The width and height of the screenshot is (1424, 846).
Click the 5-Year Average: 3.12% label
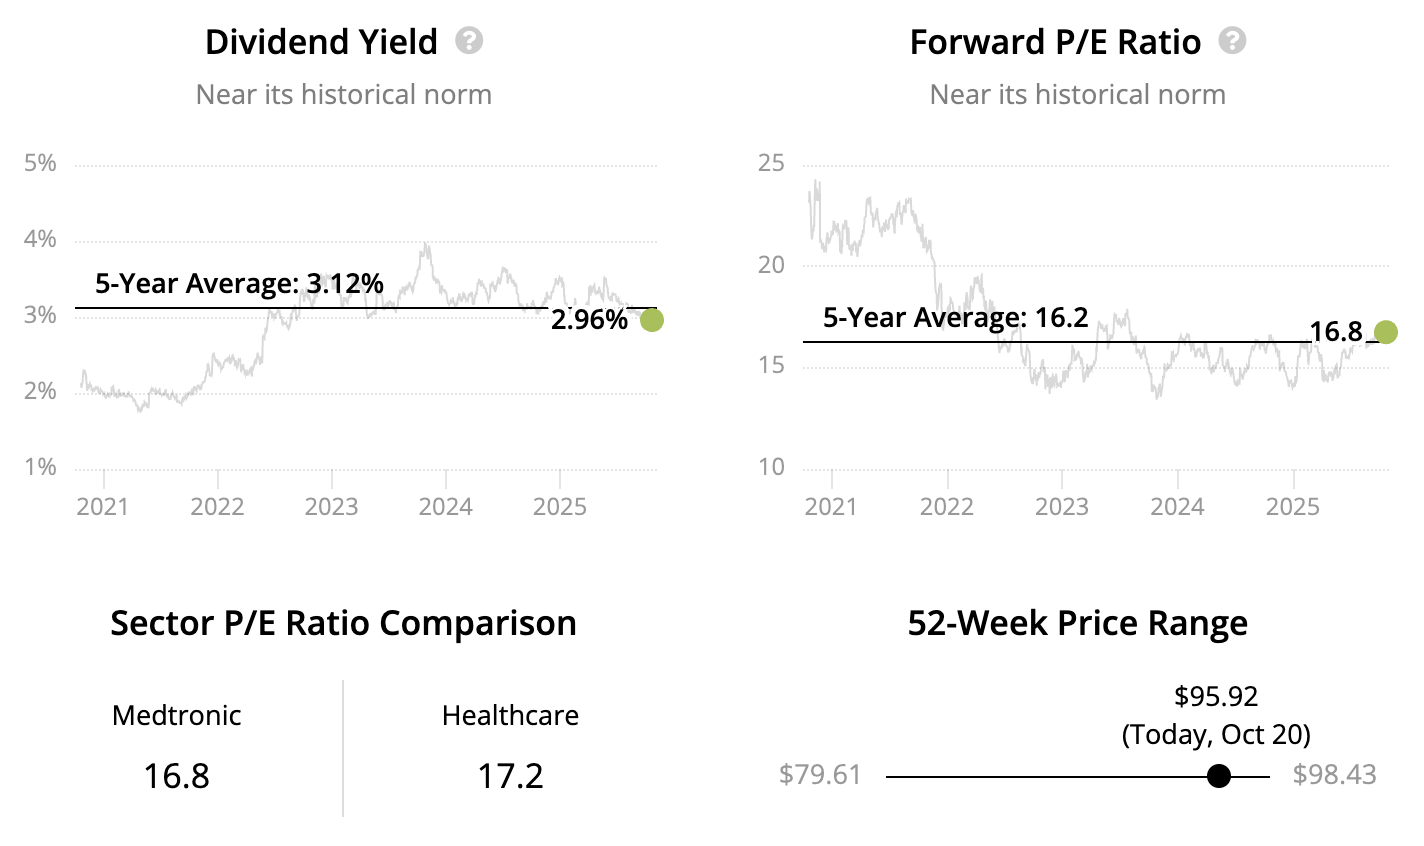pyautogui.click(x=239, y=284)
